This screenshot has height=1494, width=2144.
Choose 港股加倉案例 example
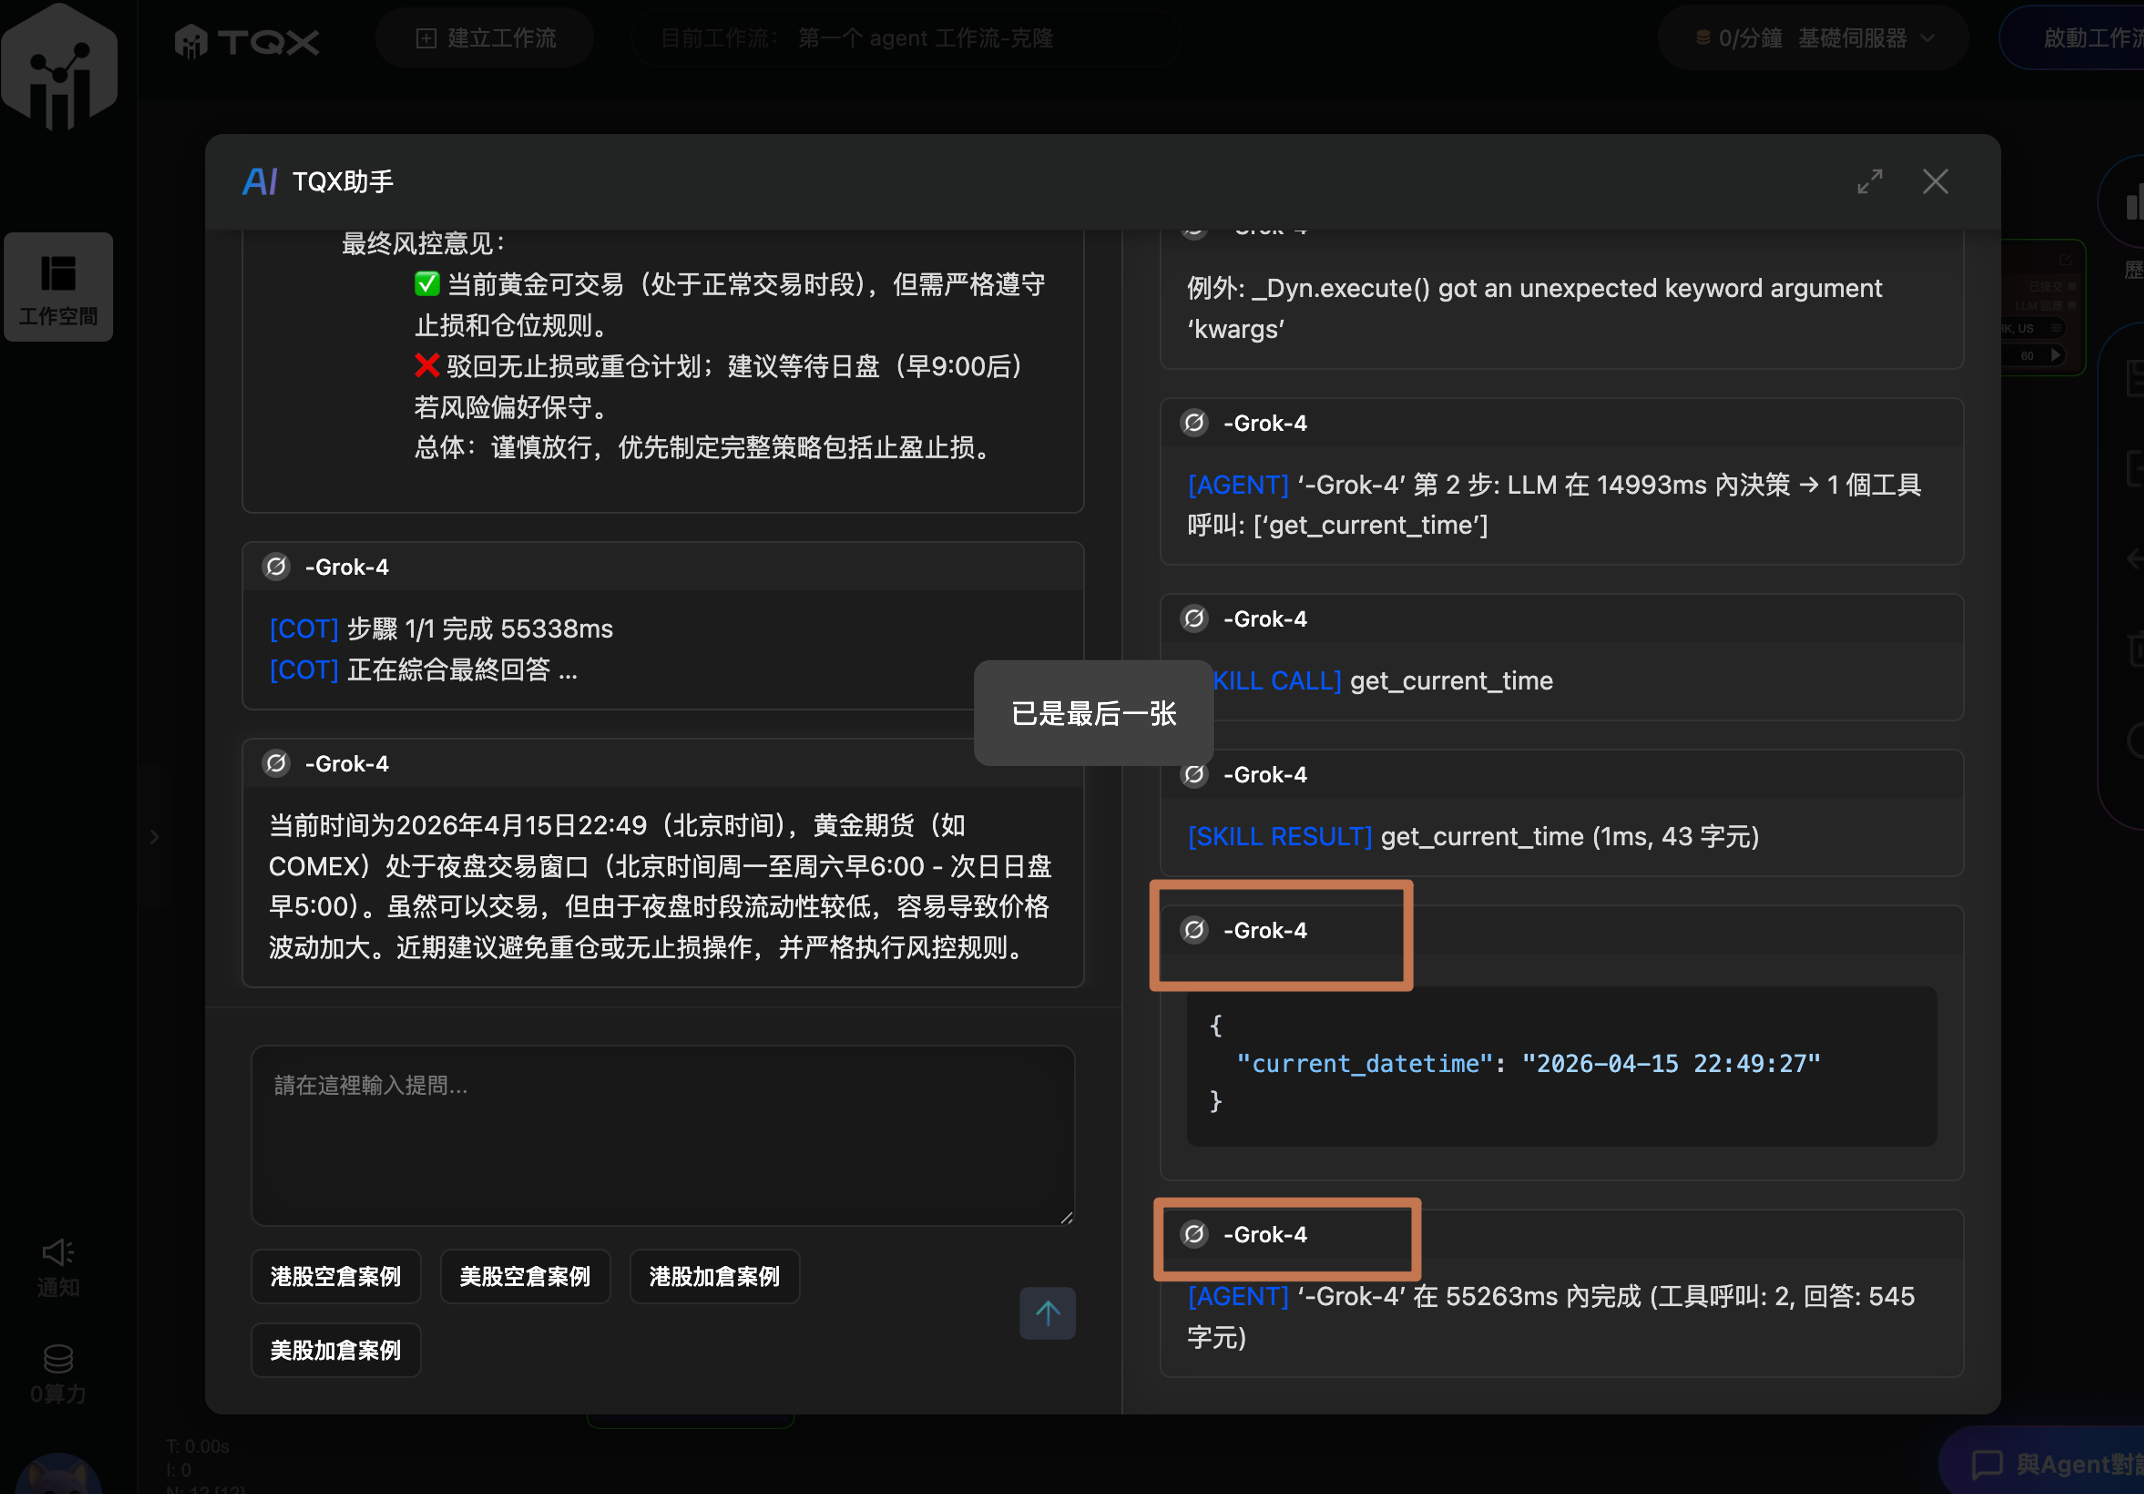714,1276
